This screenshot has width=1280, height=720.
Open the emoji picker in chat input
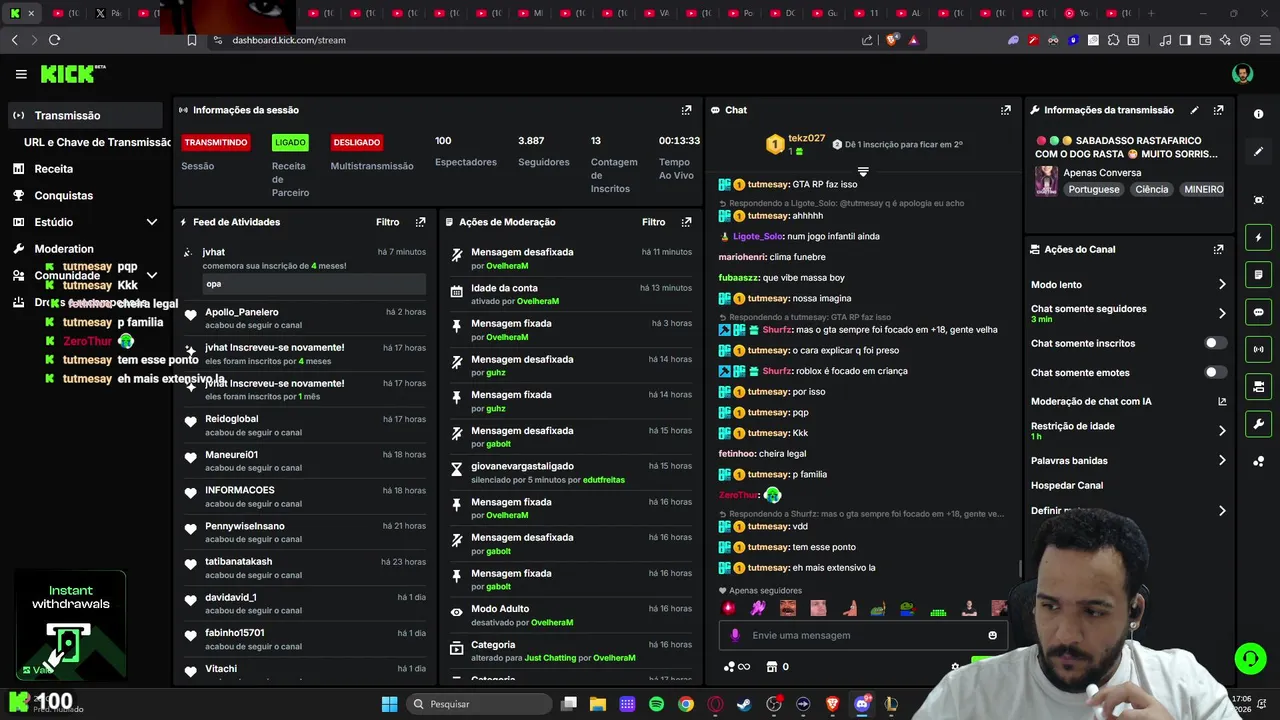(x=992, y=635)
